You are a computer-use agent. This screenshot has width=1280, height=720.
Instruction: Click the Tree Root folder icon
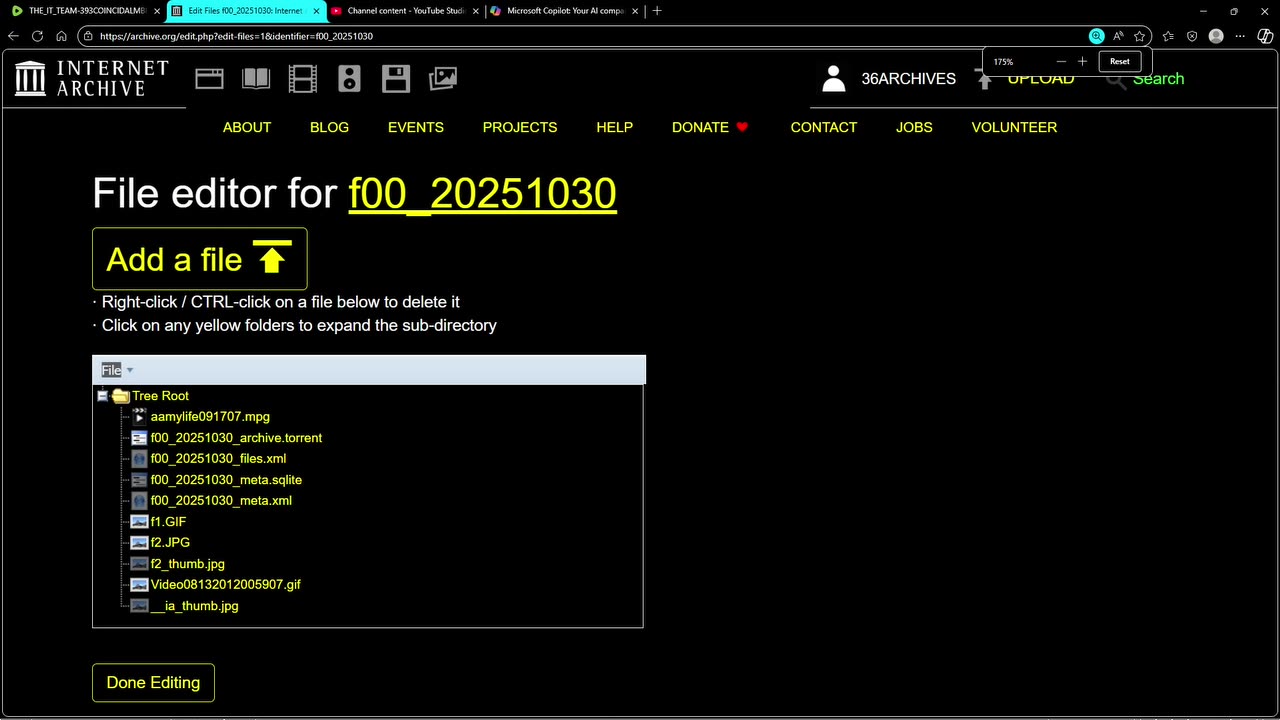click(121, 396)
